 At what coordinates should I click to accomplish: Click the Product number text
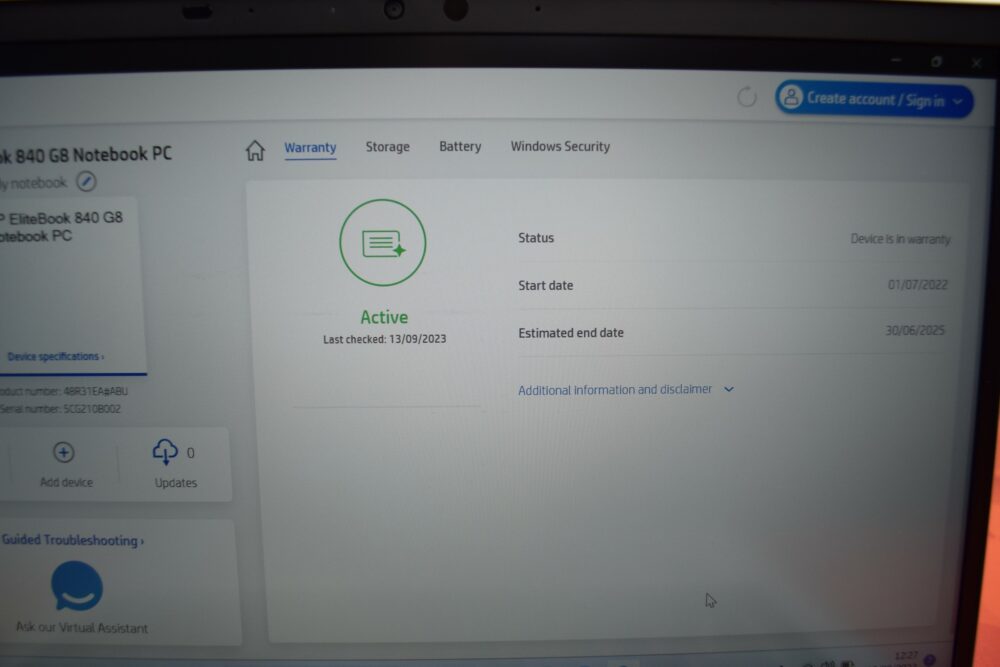pos(64,391)
